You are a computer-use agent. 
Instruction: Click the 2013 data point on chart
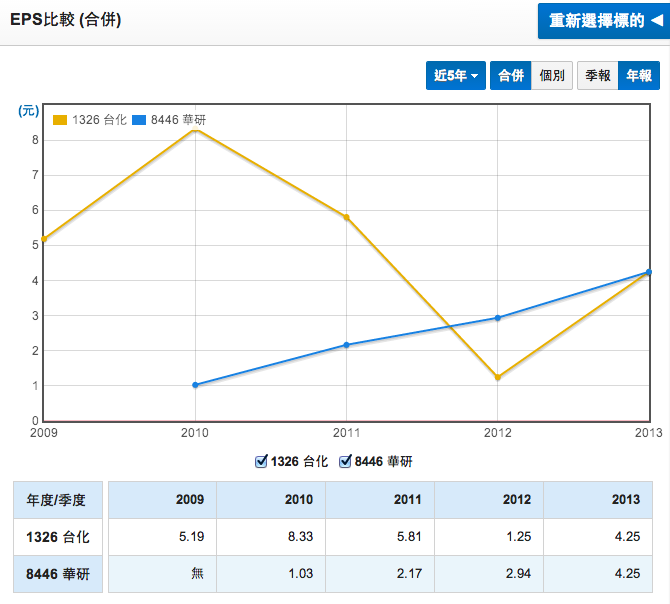(x=648, y=272)
